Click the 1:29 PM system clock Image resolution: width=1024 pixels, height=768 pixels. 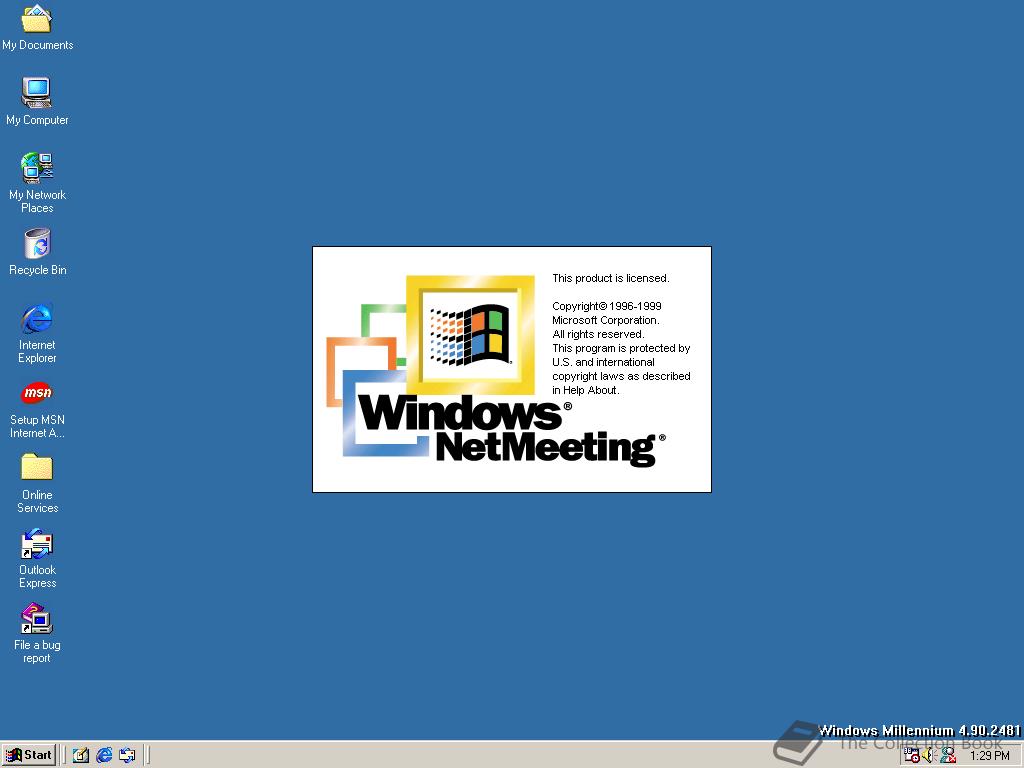[989, 756]
